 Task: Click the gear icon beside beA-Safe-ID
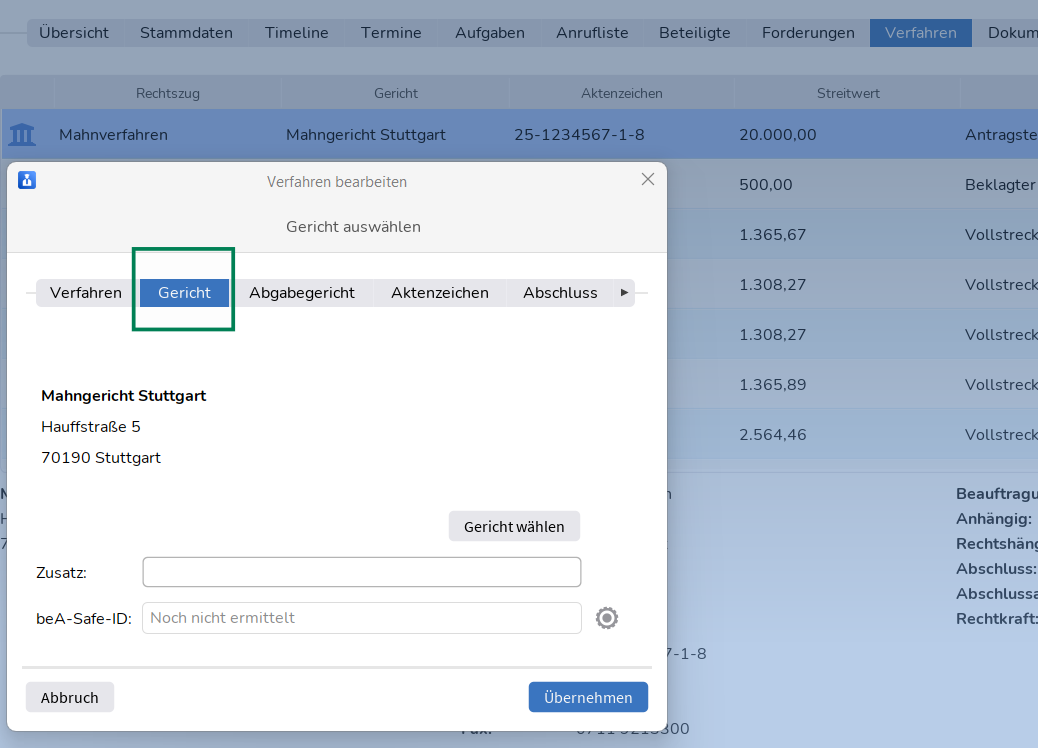click(606, 618)
